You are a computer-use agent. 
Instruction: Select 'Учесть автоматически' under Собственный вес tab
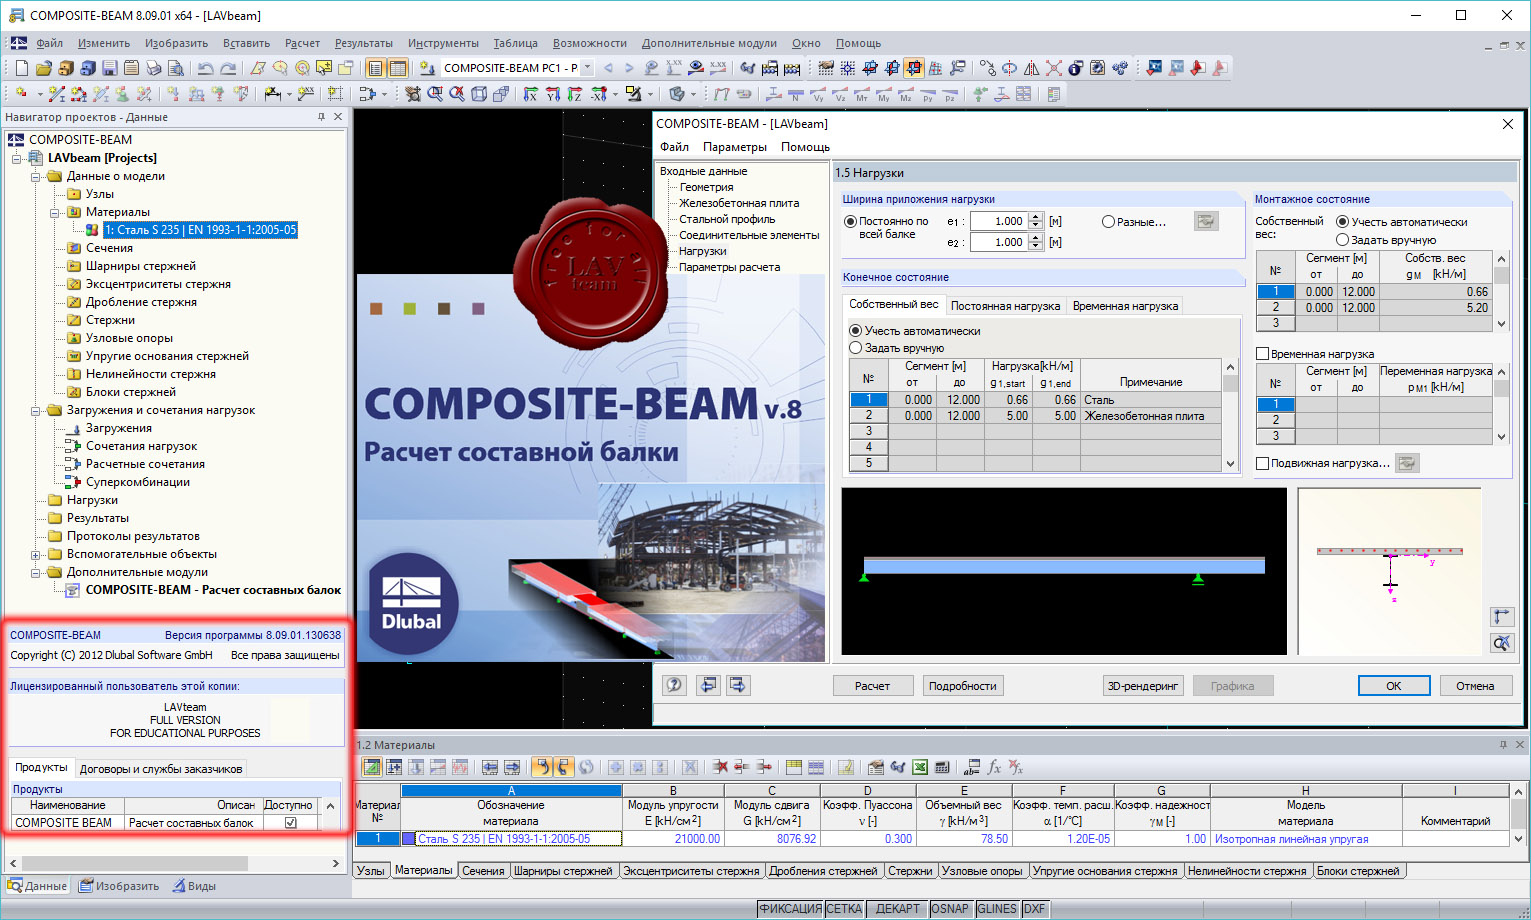click(x=855, y=330)
